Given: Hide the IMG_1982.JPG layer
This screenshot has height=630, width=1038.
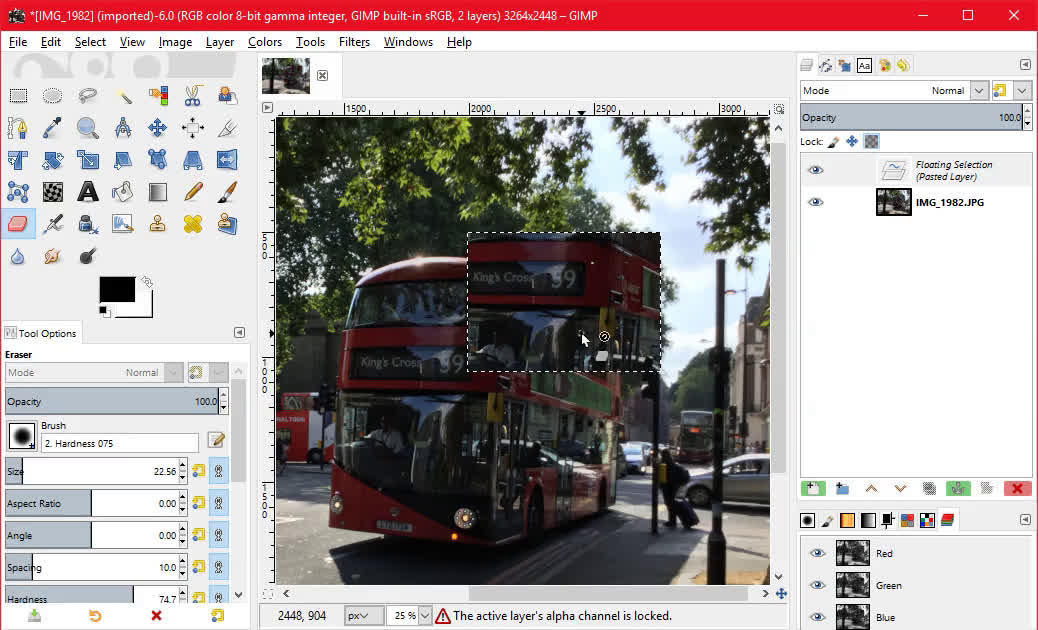Looking at the screenshot, I should tap(816, 202).
